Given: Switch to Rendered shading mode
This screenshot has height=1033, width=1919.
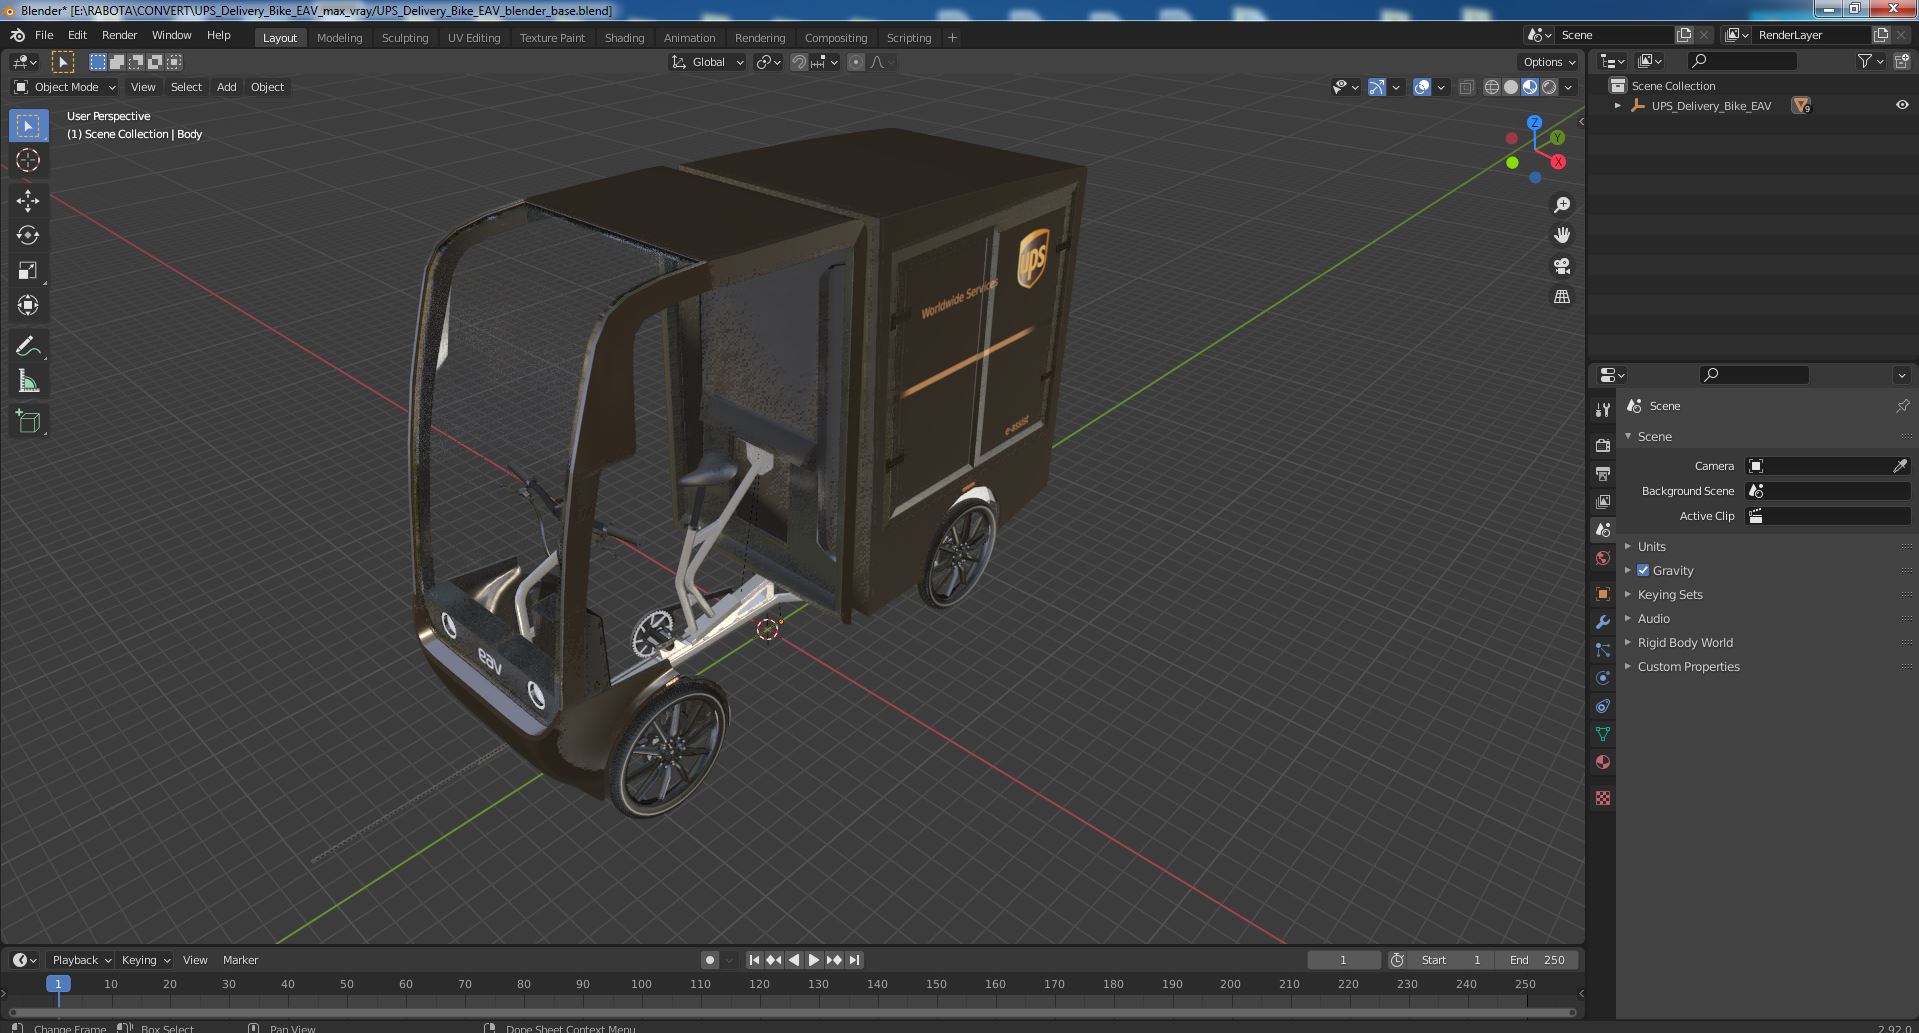Looking at the screenshot, I should 1549,87.
